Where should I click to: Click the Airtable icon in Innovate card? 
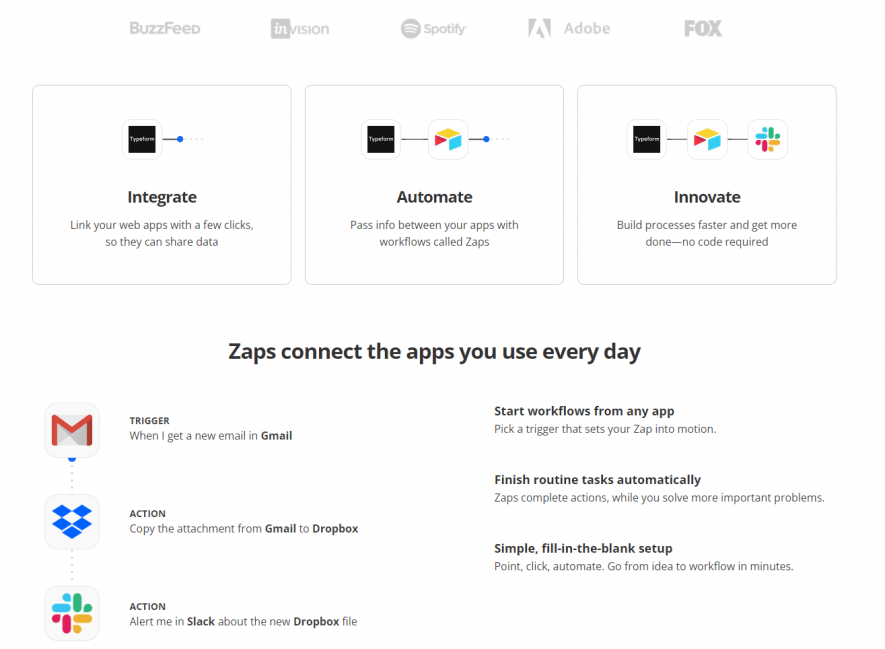(x=707, y=139)
